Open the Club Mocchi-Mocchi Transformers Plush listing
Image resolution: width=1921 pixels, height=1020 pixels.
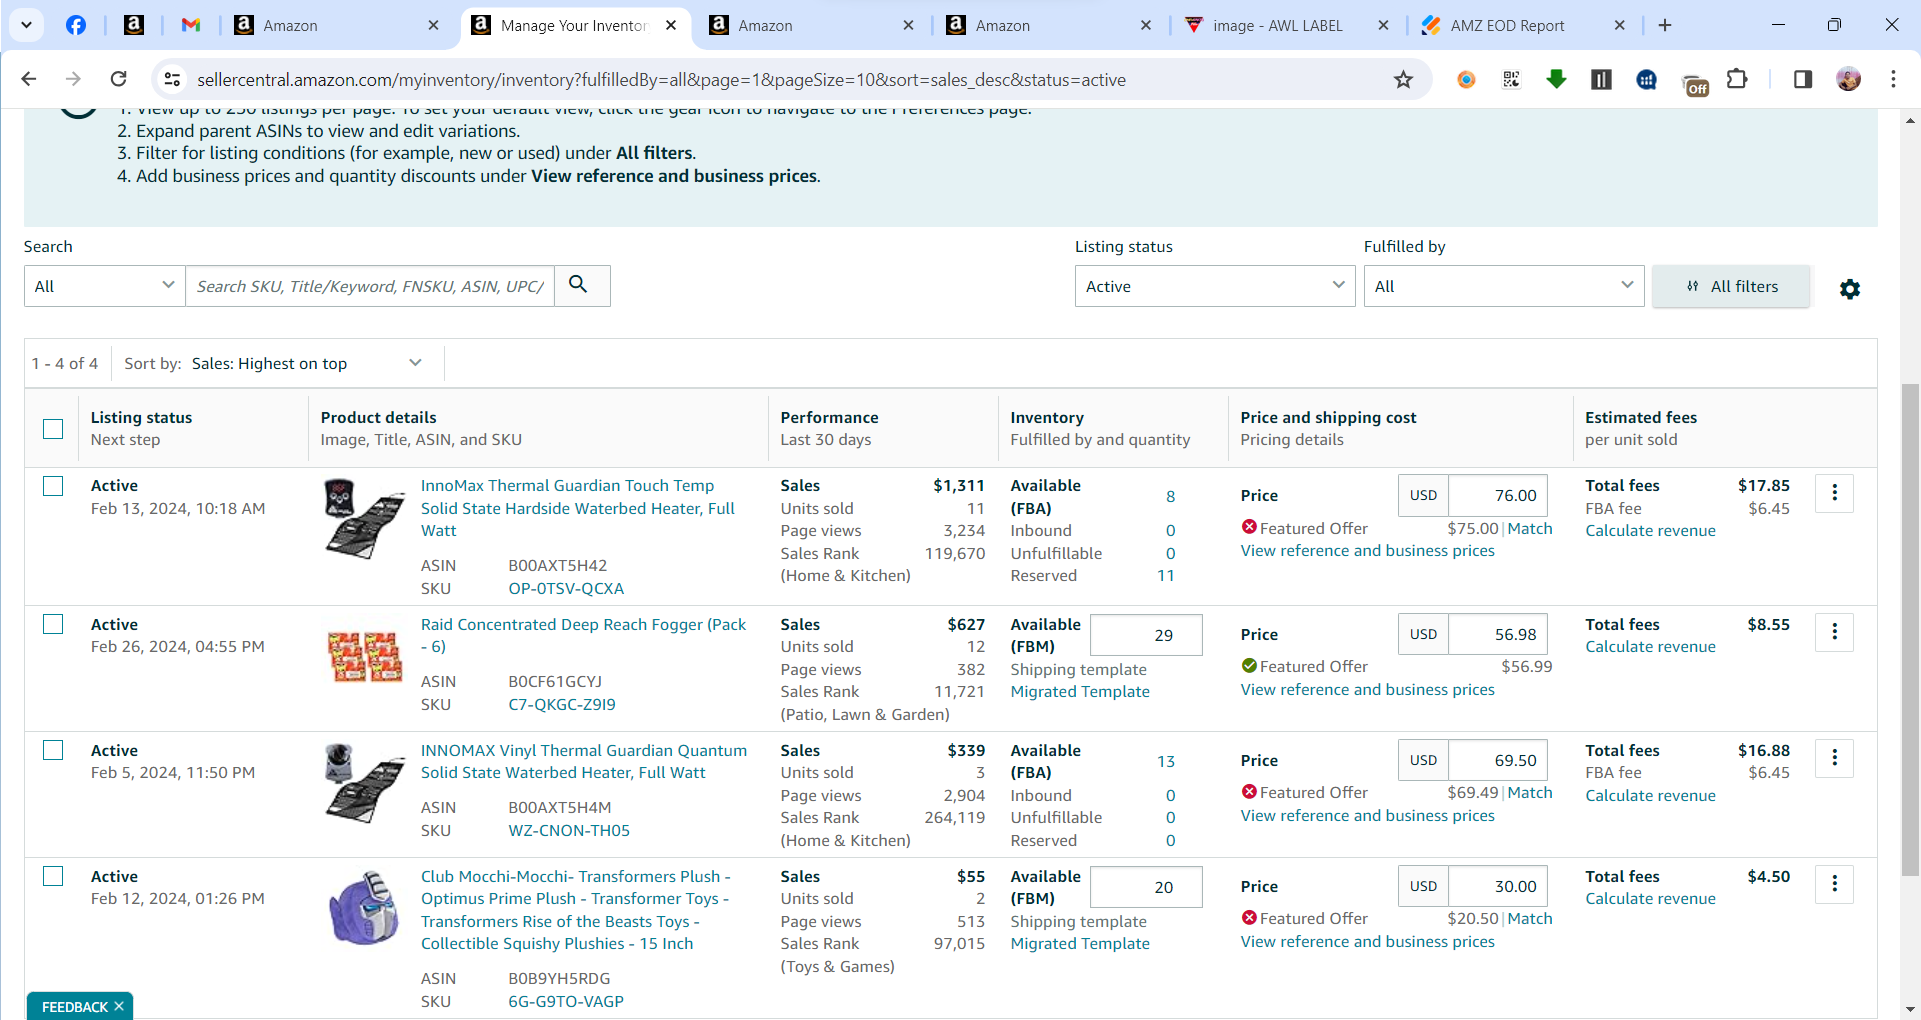pos(575,910)
